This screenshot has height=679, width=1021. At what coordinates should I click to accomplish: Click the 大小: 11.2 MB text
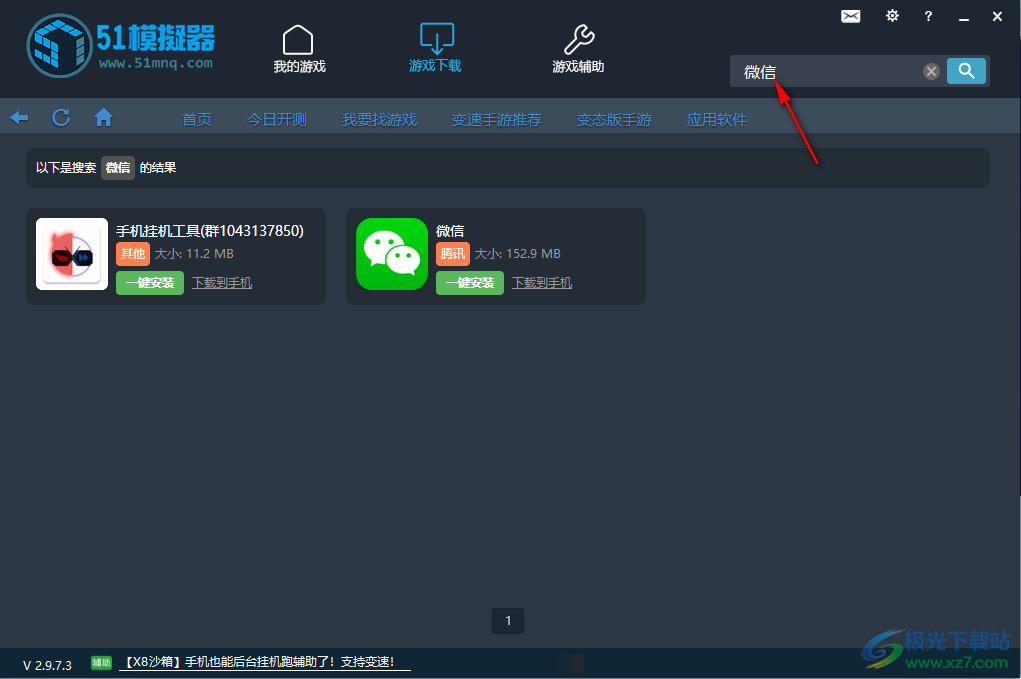tap(194, 254)
